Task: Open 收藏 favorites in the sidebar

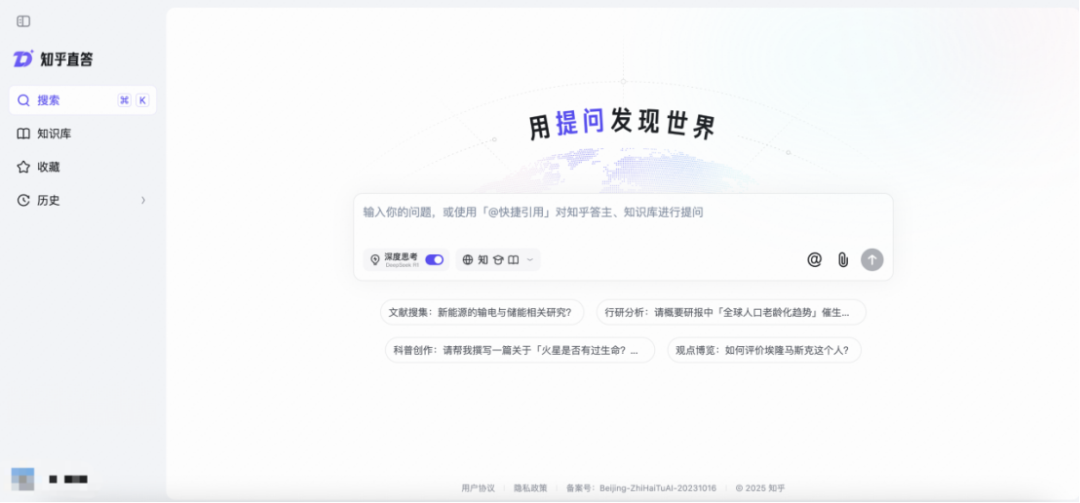Action: point(83,167)
